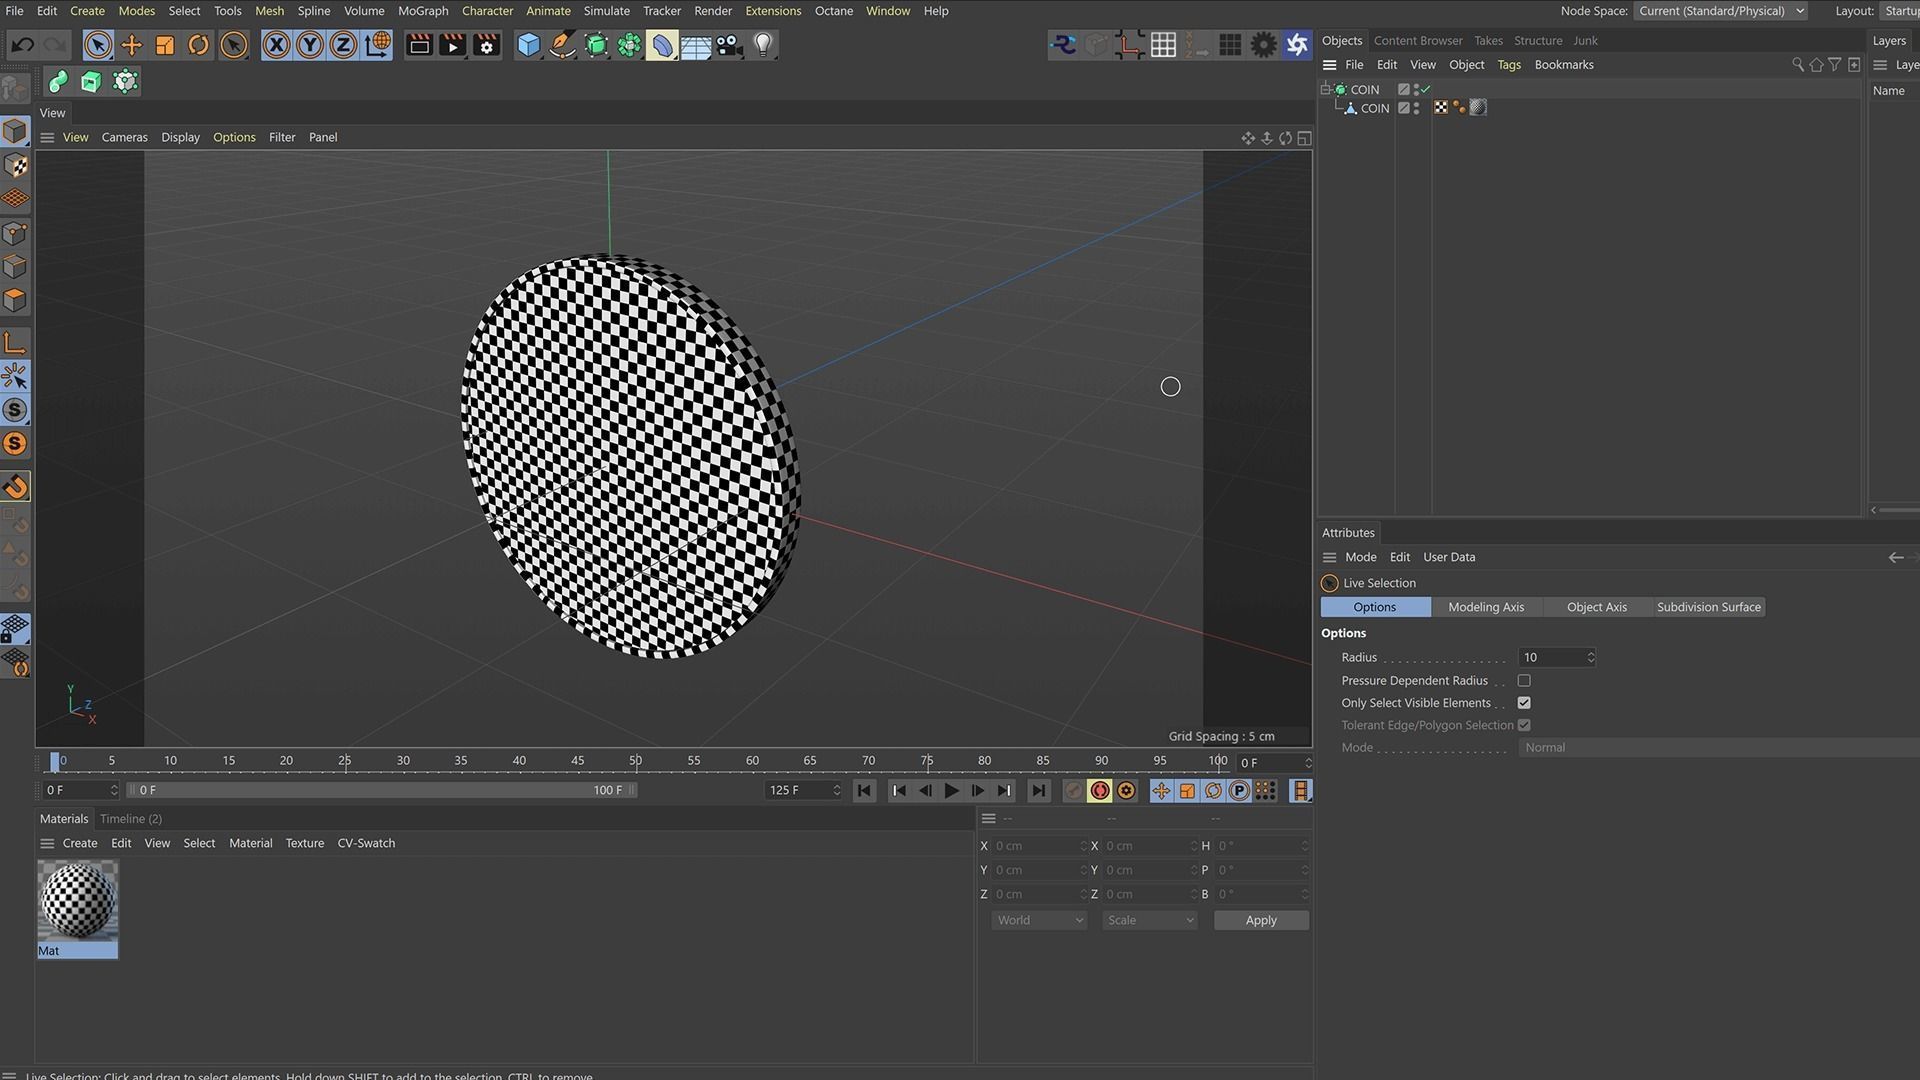Select the Rotate tool icon
The height and width of the screenshot is (1080, 1920).
point(199,45)
